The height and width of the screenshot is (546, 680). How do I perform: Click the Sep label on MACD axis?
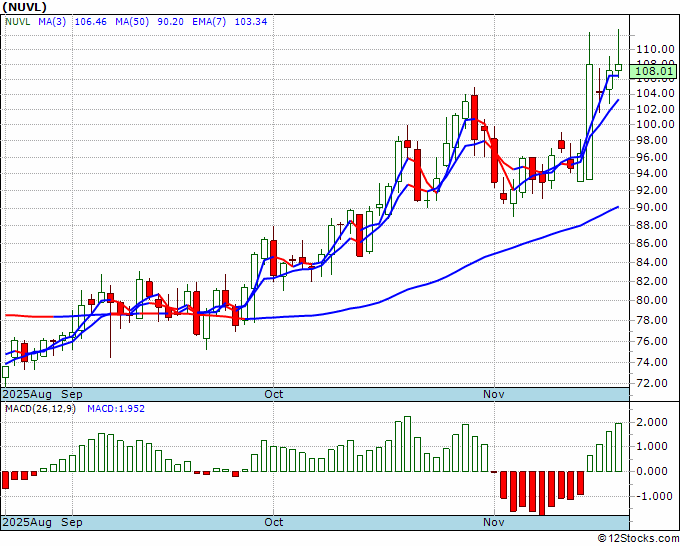tap(72, 522)
